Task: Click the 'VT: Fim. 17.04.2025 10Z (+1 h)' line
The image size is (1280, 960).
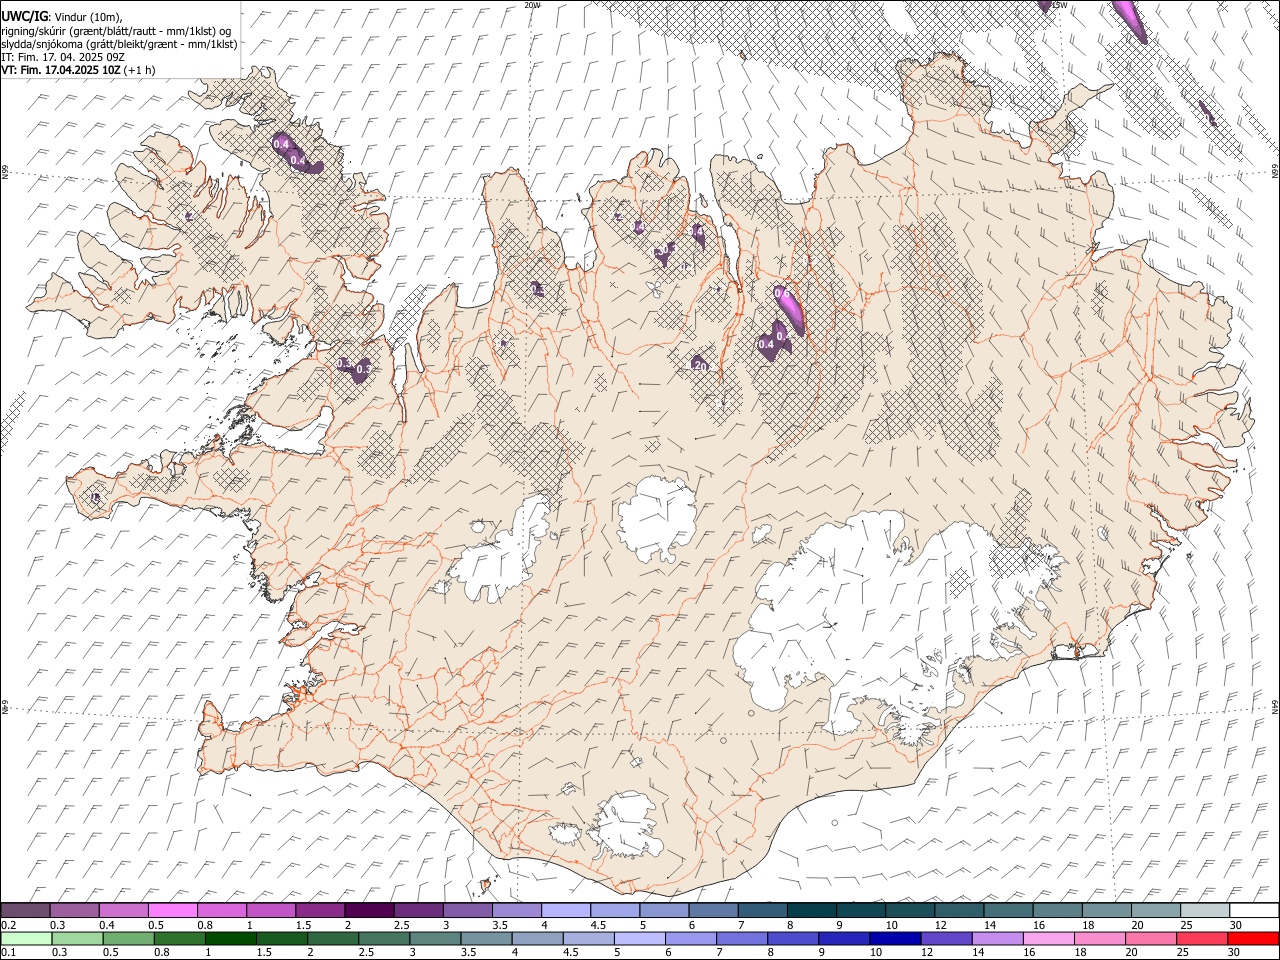Action: [78, 71]
